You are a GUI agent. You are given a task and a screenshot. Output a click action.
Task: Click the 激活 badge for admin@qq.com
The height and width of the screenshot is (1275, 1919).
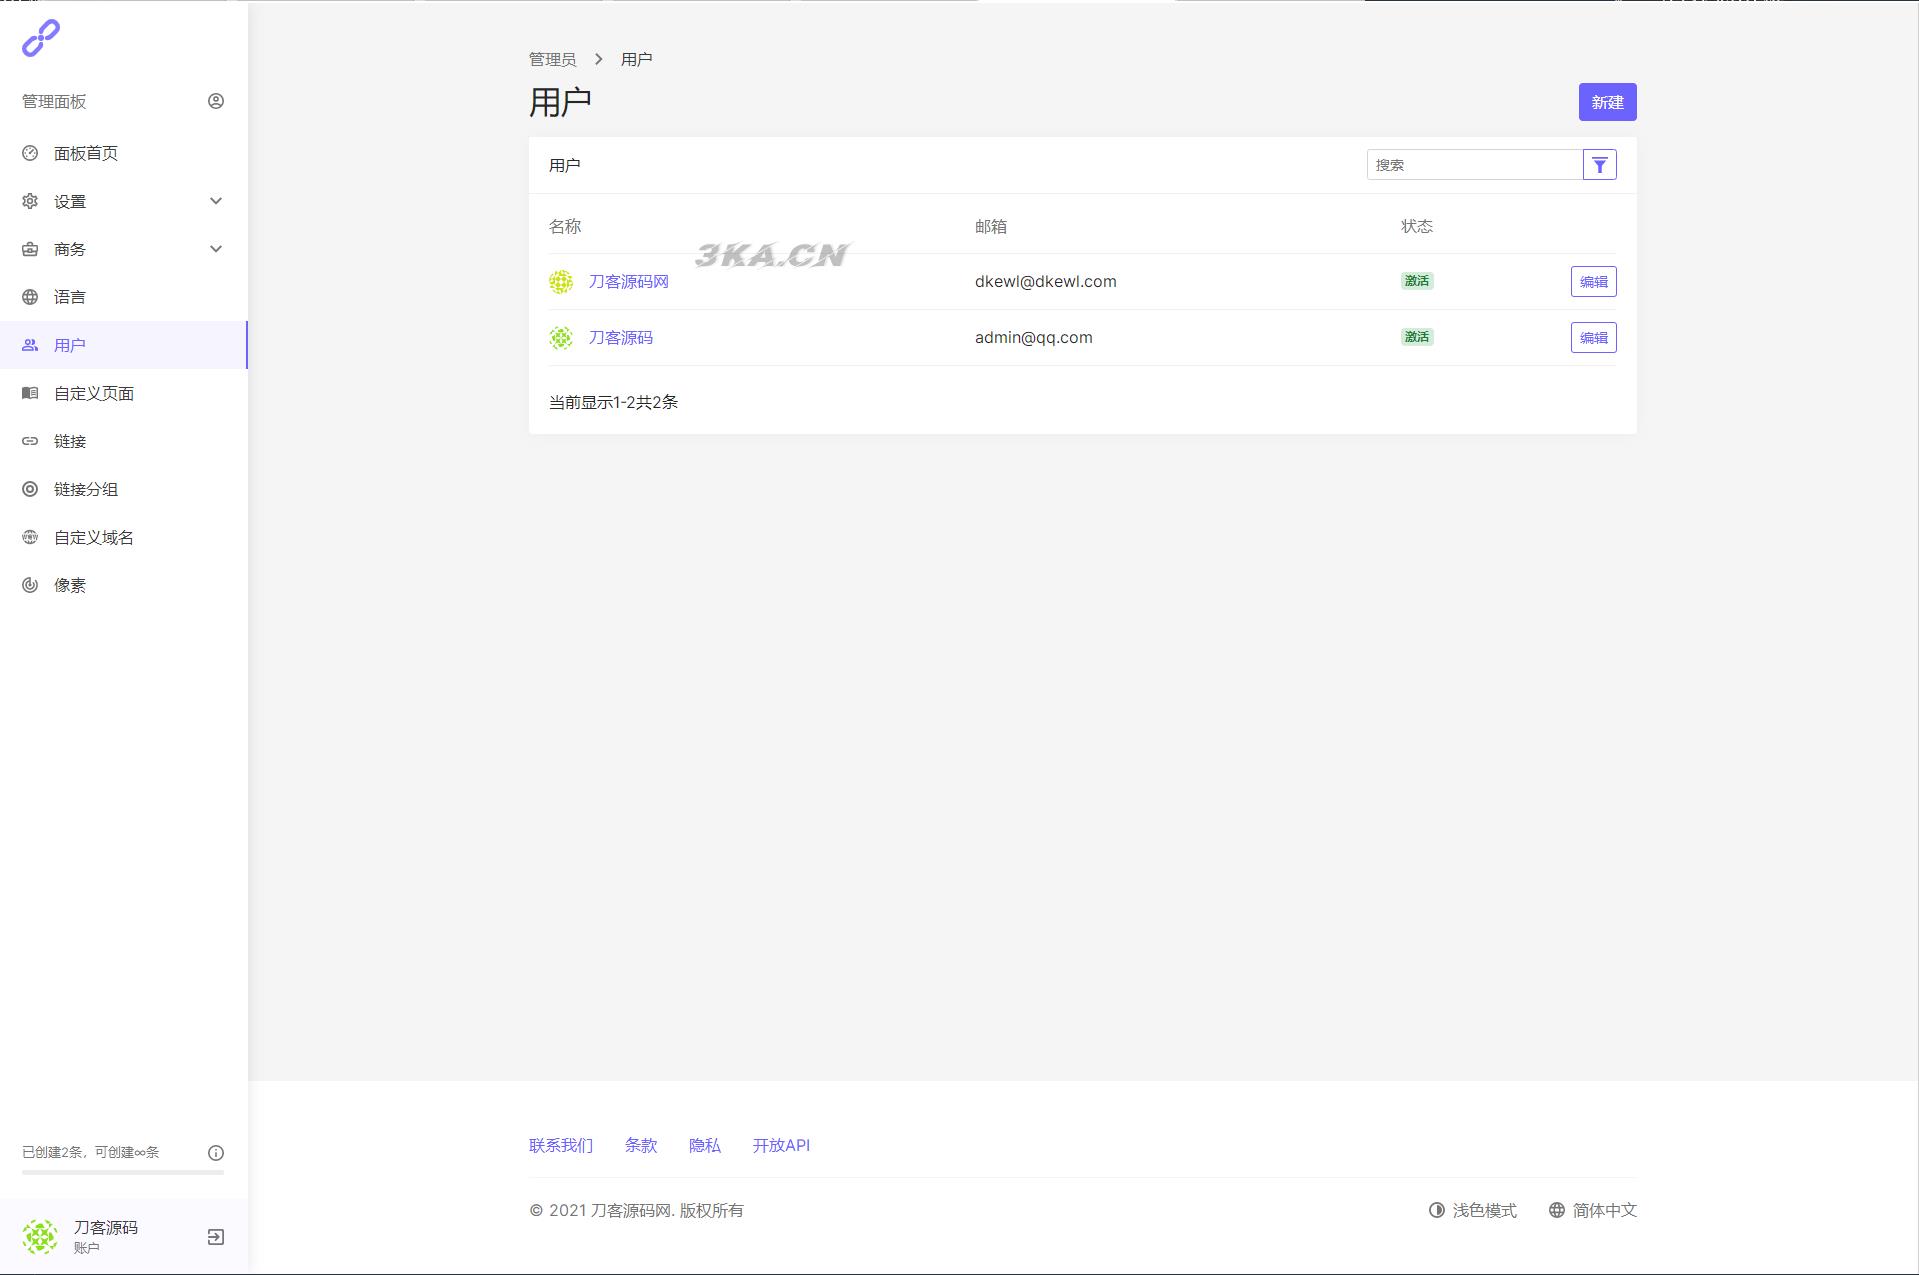click(x=1417, y=337)
